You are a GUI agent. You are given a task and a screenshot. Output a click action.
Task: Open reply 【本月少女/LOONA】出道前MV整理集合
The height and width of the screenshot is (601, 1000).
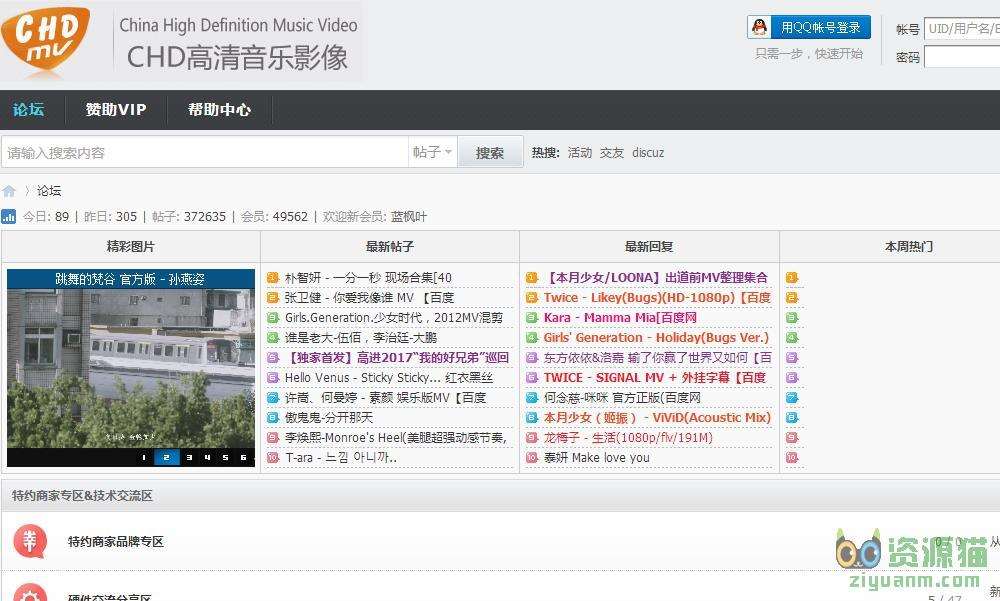656,278
